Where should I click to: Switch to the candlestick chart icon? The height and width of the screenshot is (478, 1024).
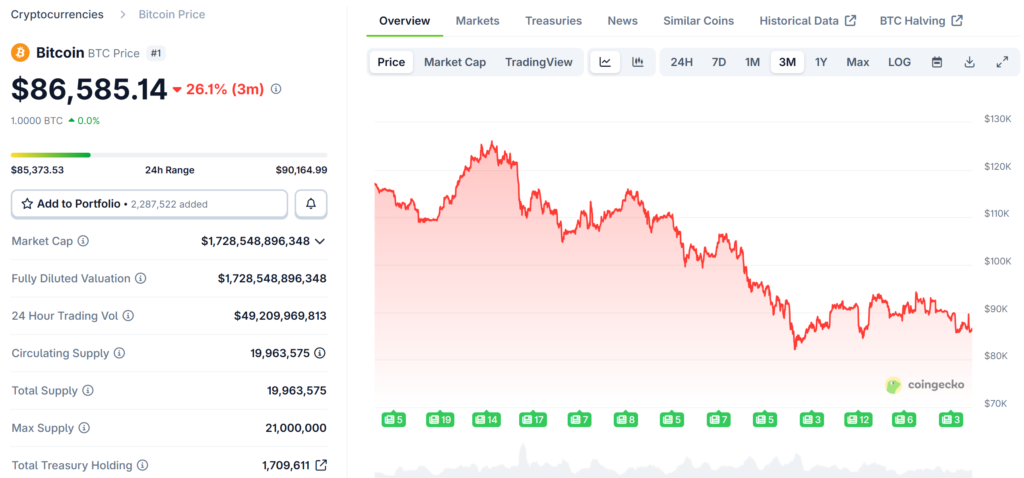click(x=637, y=62)
